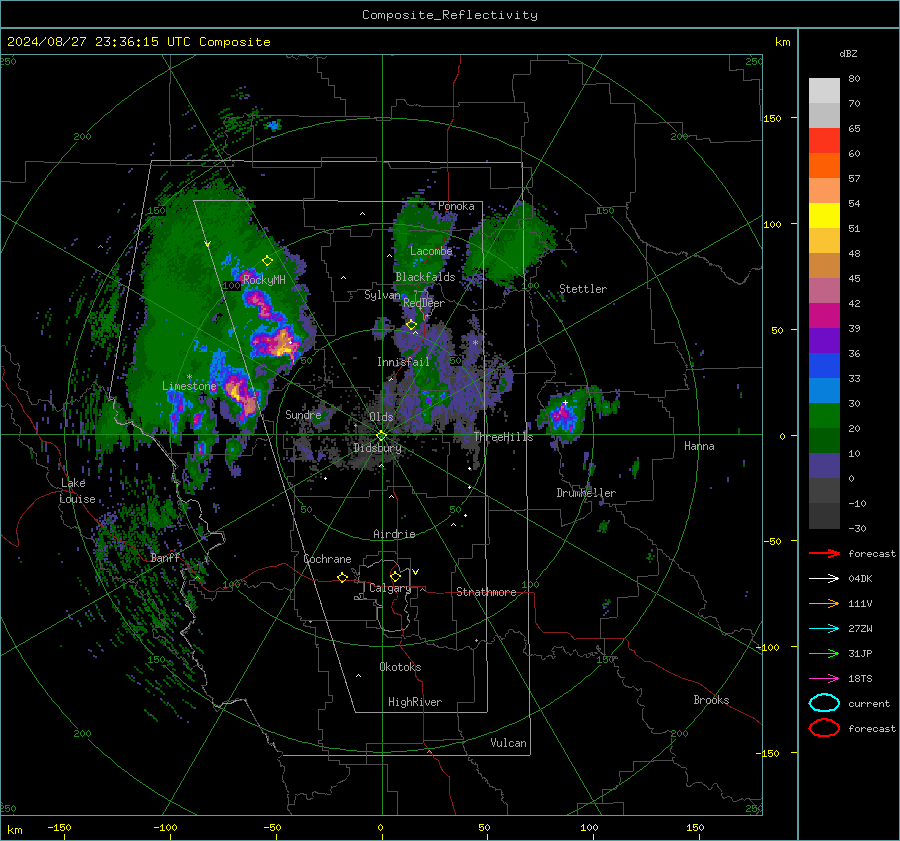Click the RedDeer city label
This screenshot has width=900, height=841.
(424, 303)
